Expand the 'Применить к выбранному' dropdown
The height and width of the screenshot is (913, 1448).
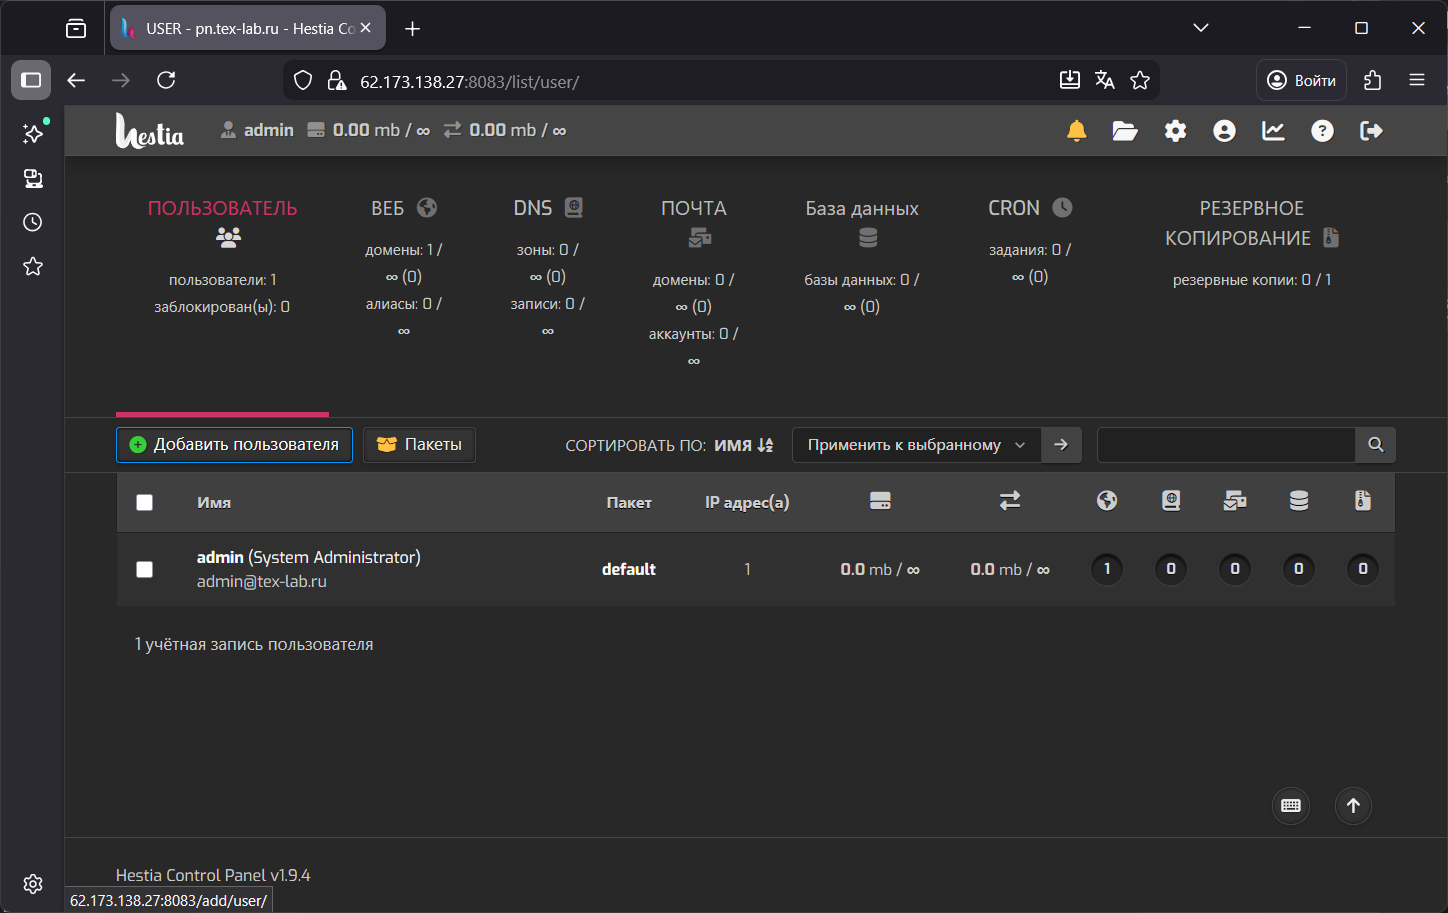click(916, 445)
